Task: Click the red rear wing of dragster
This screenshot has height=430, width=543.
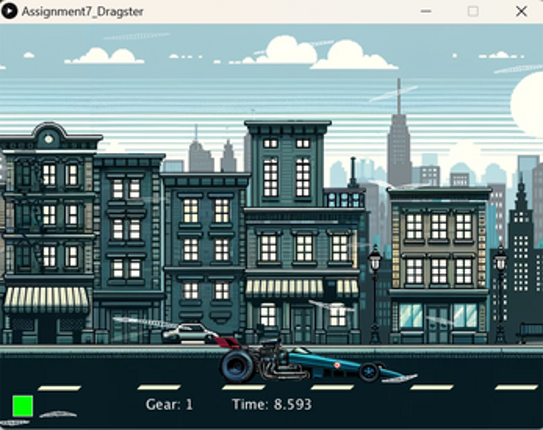Action: point(228,343)
